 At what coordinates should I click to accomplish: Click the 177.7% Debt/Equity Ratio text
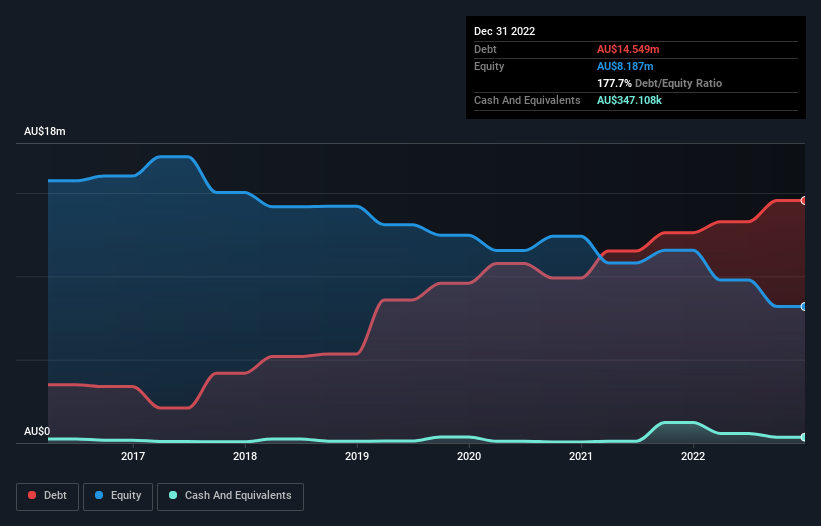tap(660, 83)
